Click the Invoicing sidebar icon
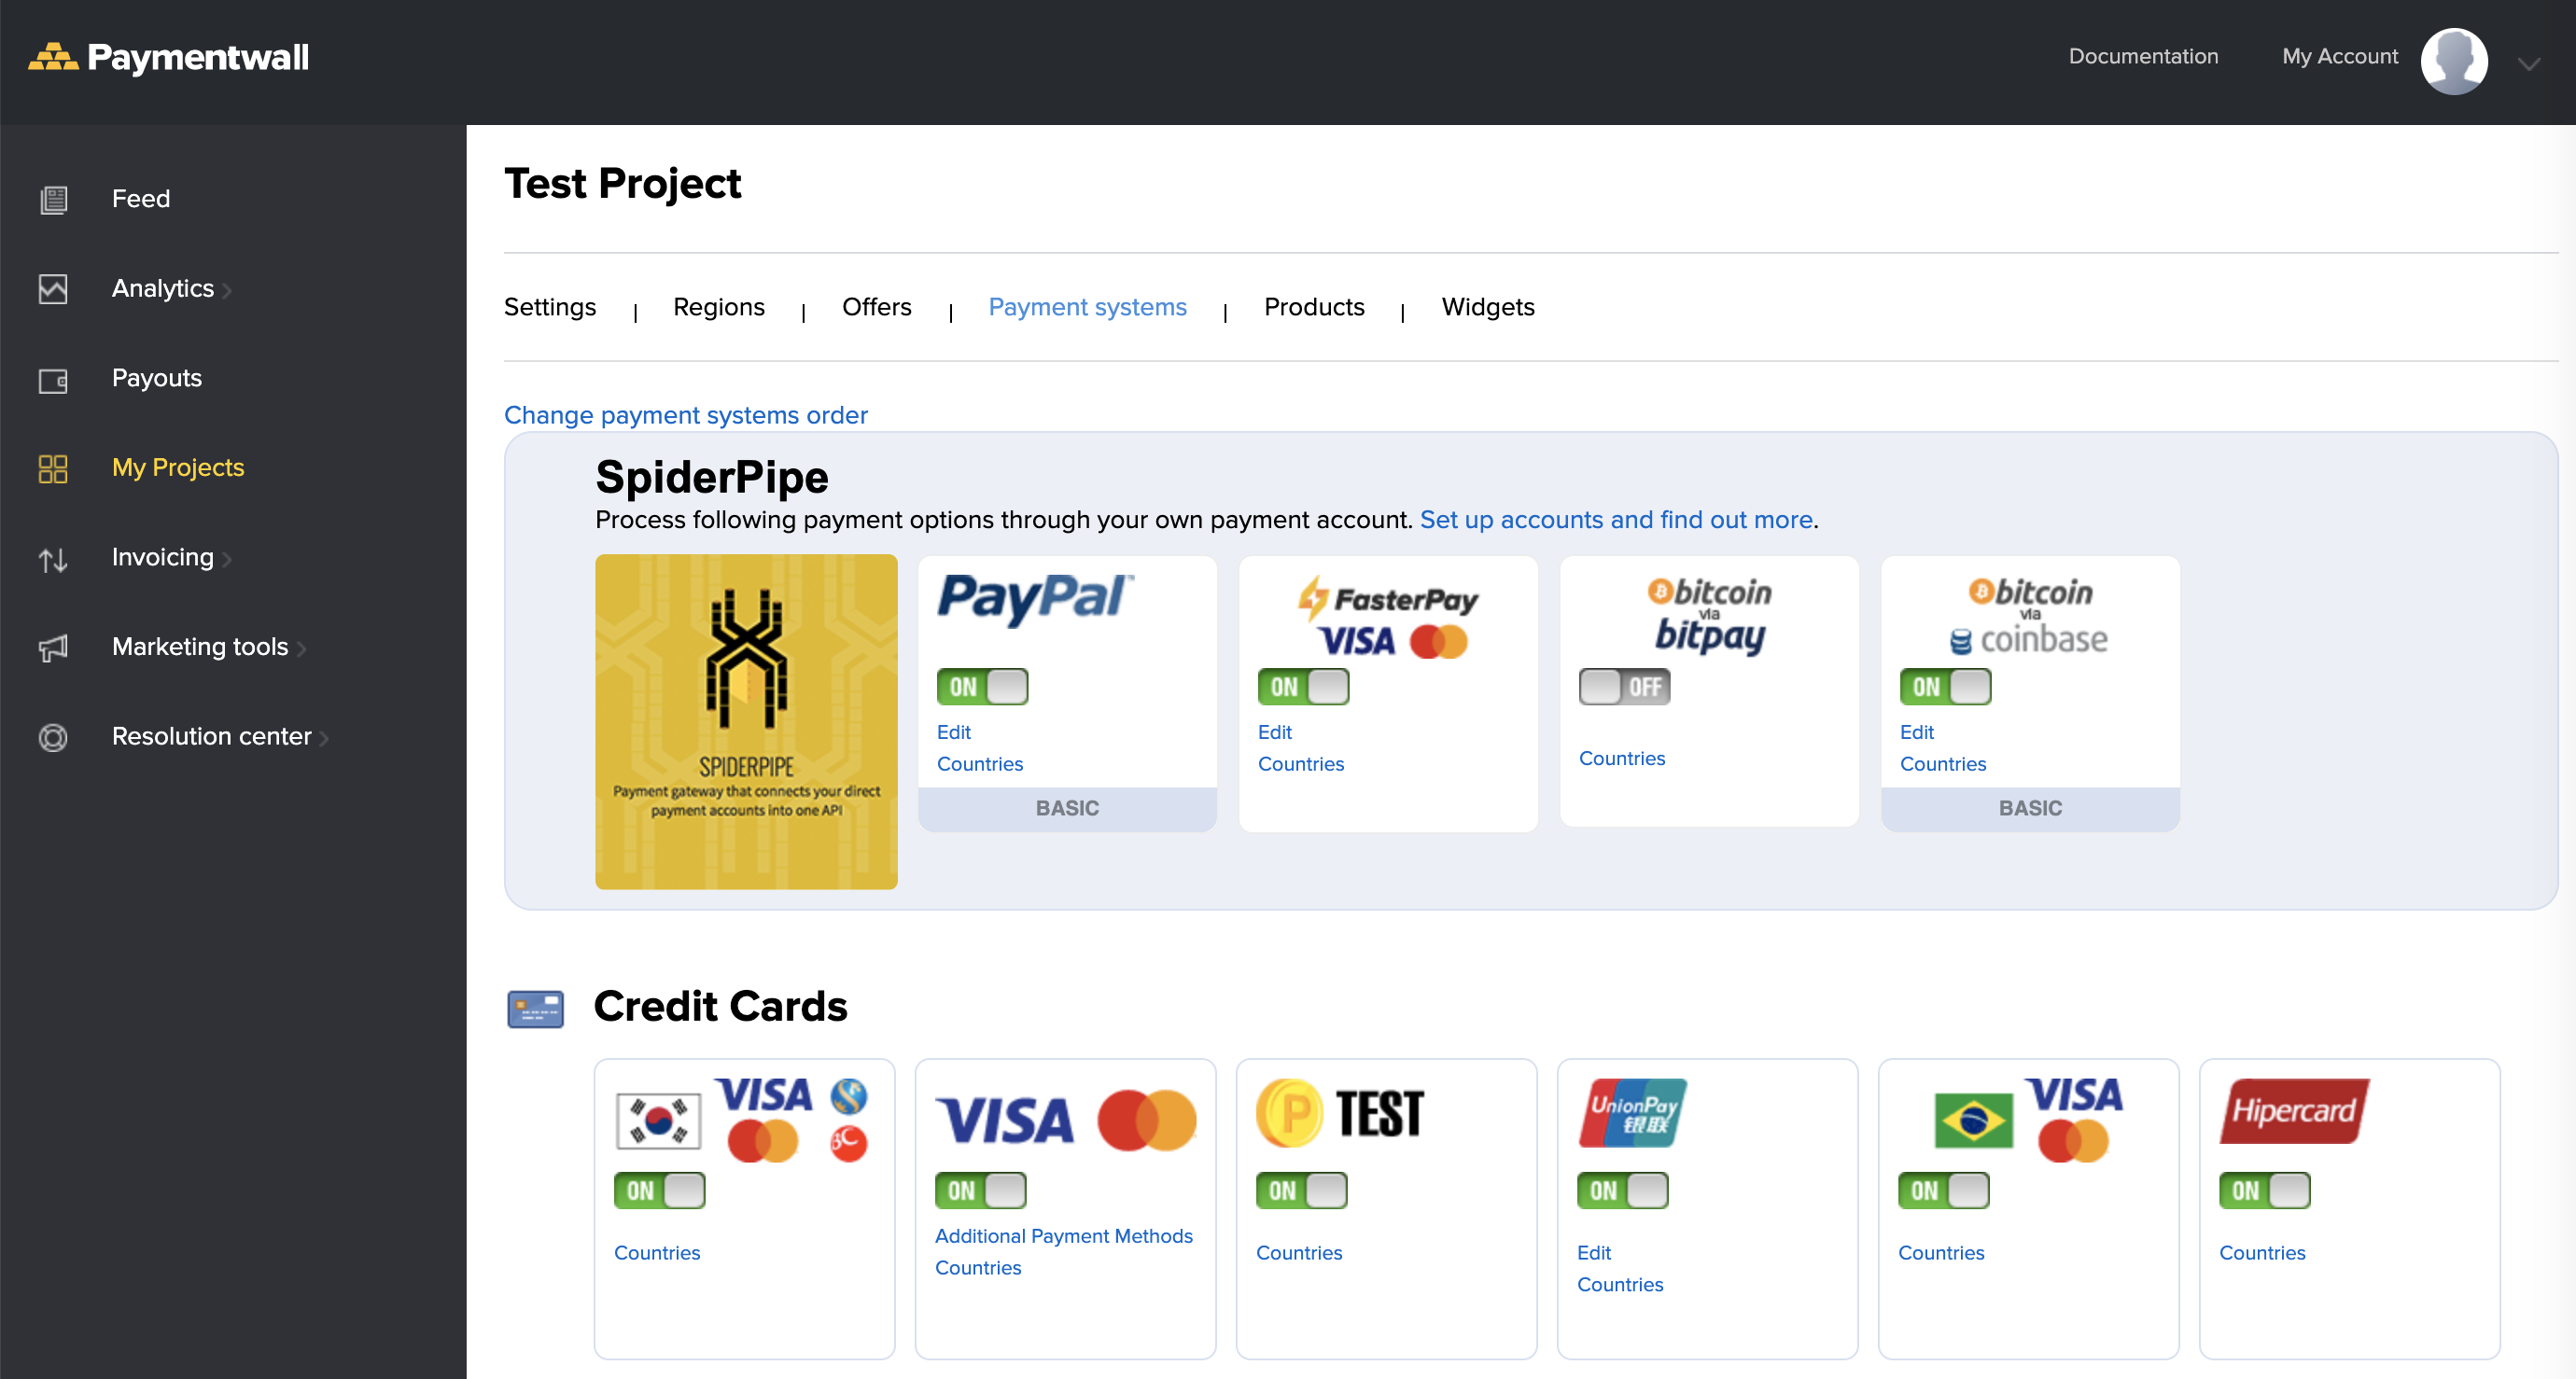Image resolution: width=2576 pixels, height=1379 pixels. [53, 557]
